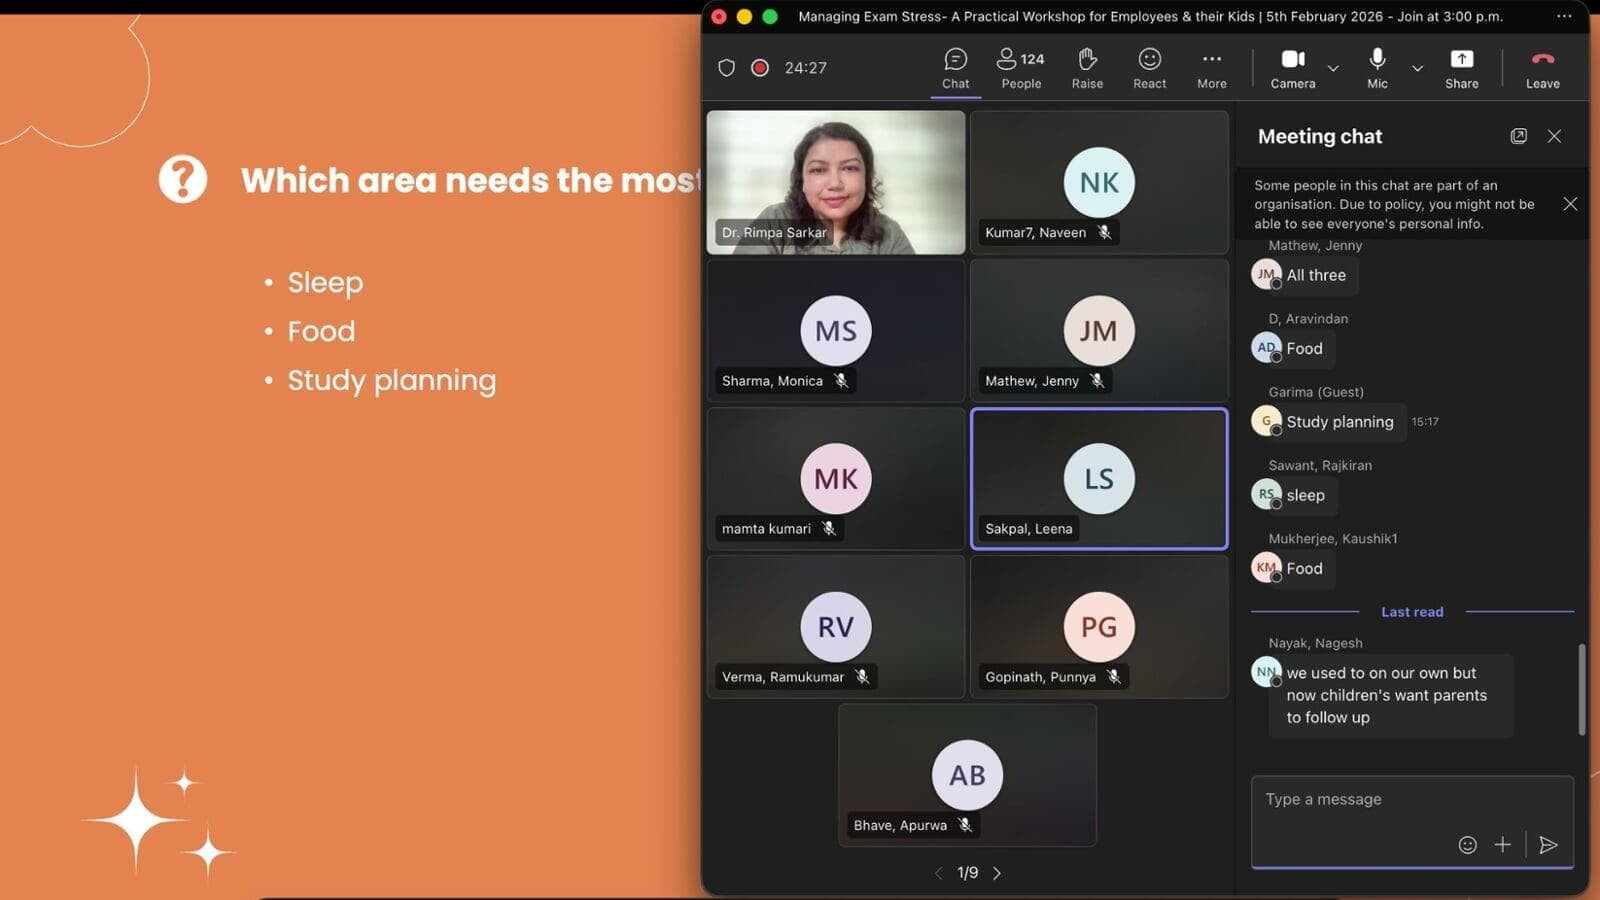Open the Chat panel button

955,69
